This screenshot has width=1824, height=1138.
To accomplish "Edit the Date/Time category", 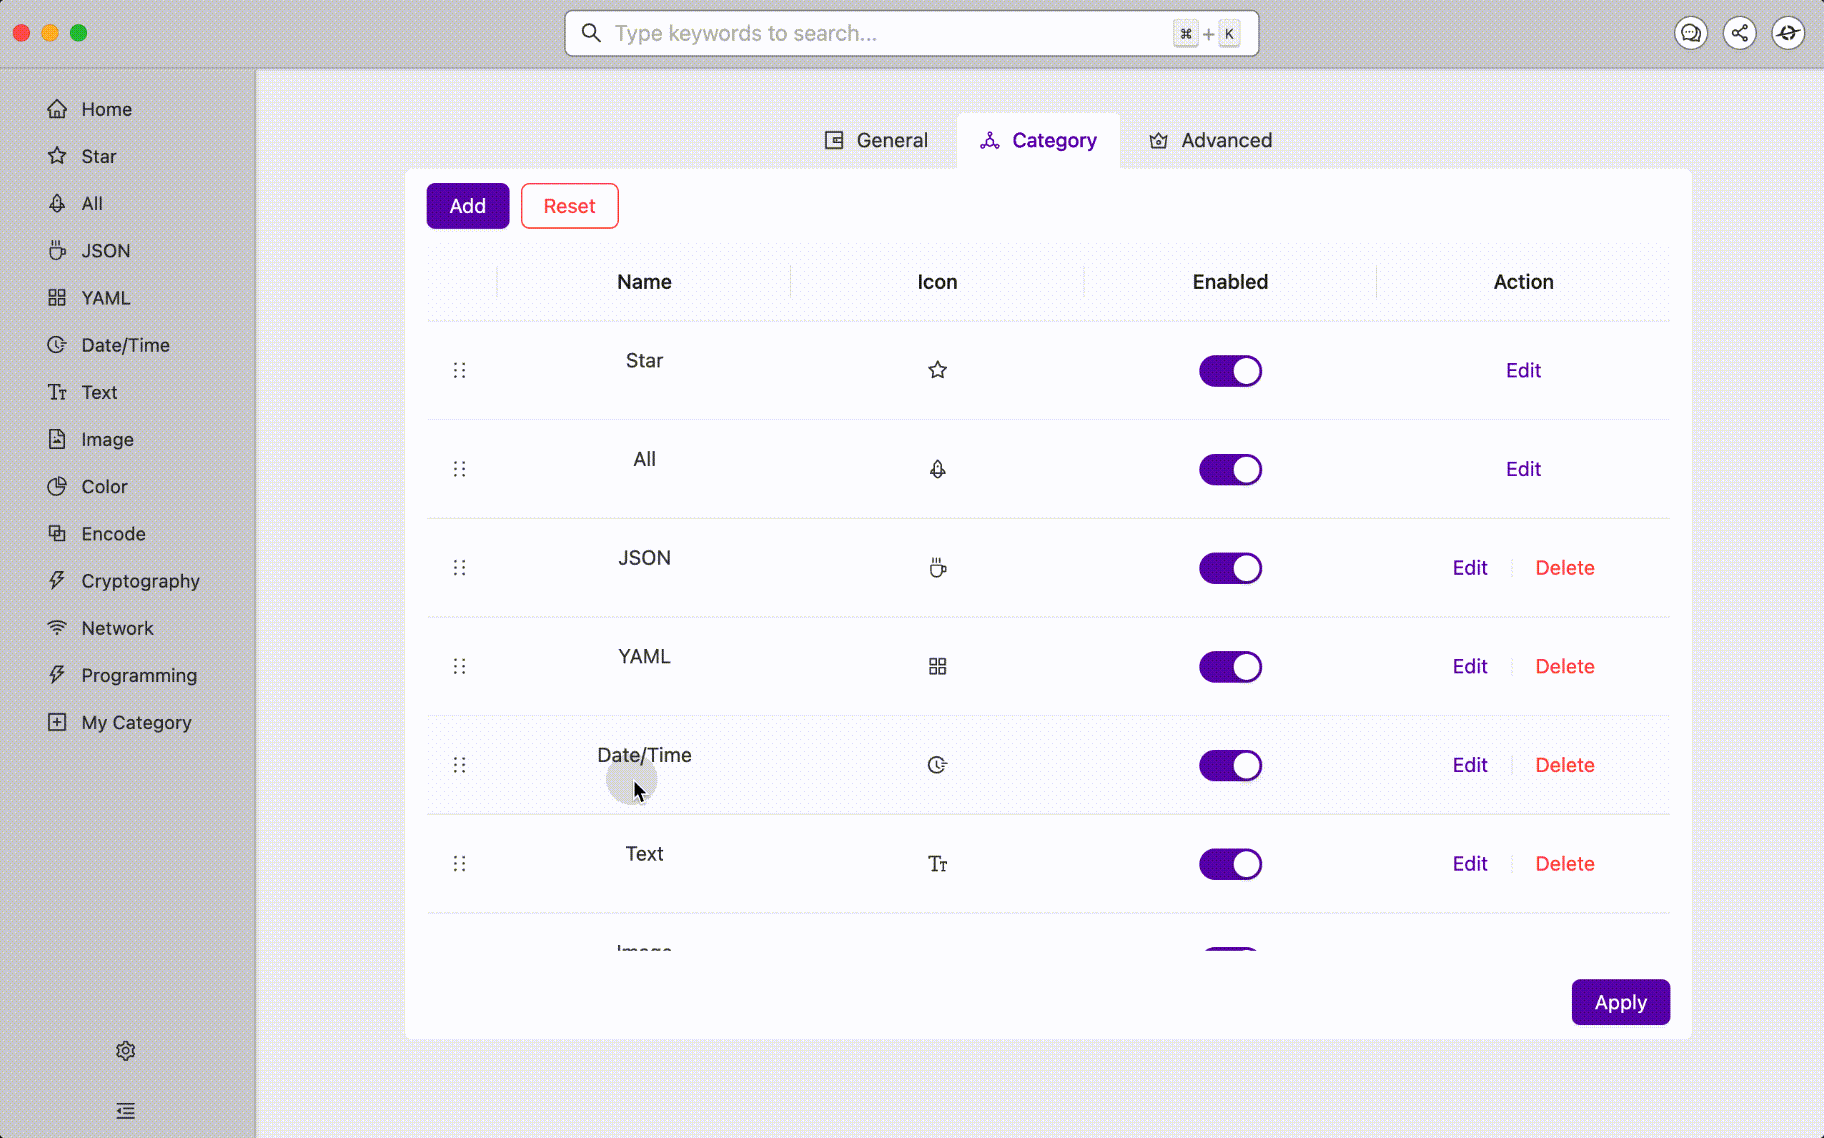I will point(1470,765).
